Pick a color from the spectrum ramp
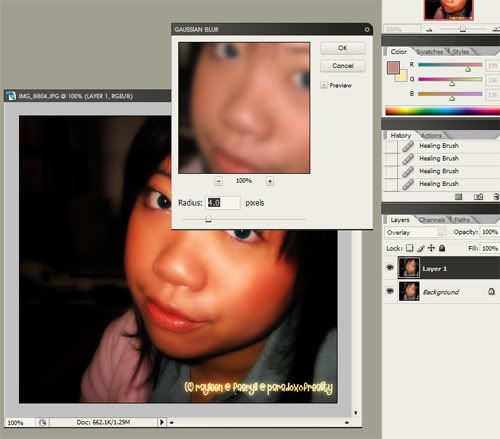 pos(443,110)
